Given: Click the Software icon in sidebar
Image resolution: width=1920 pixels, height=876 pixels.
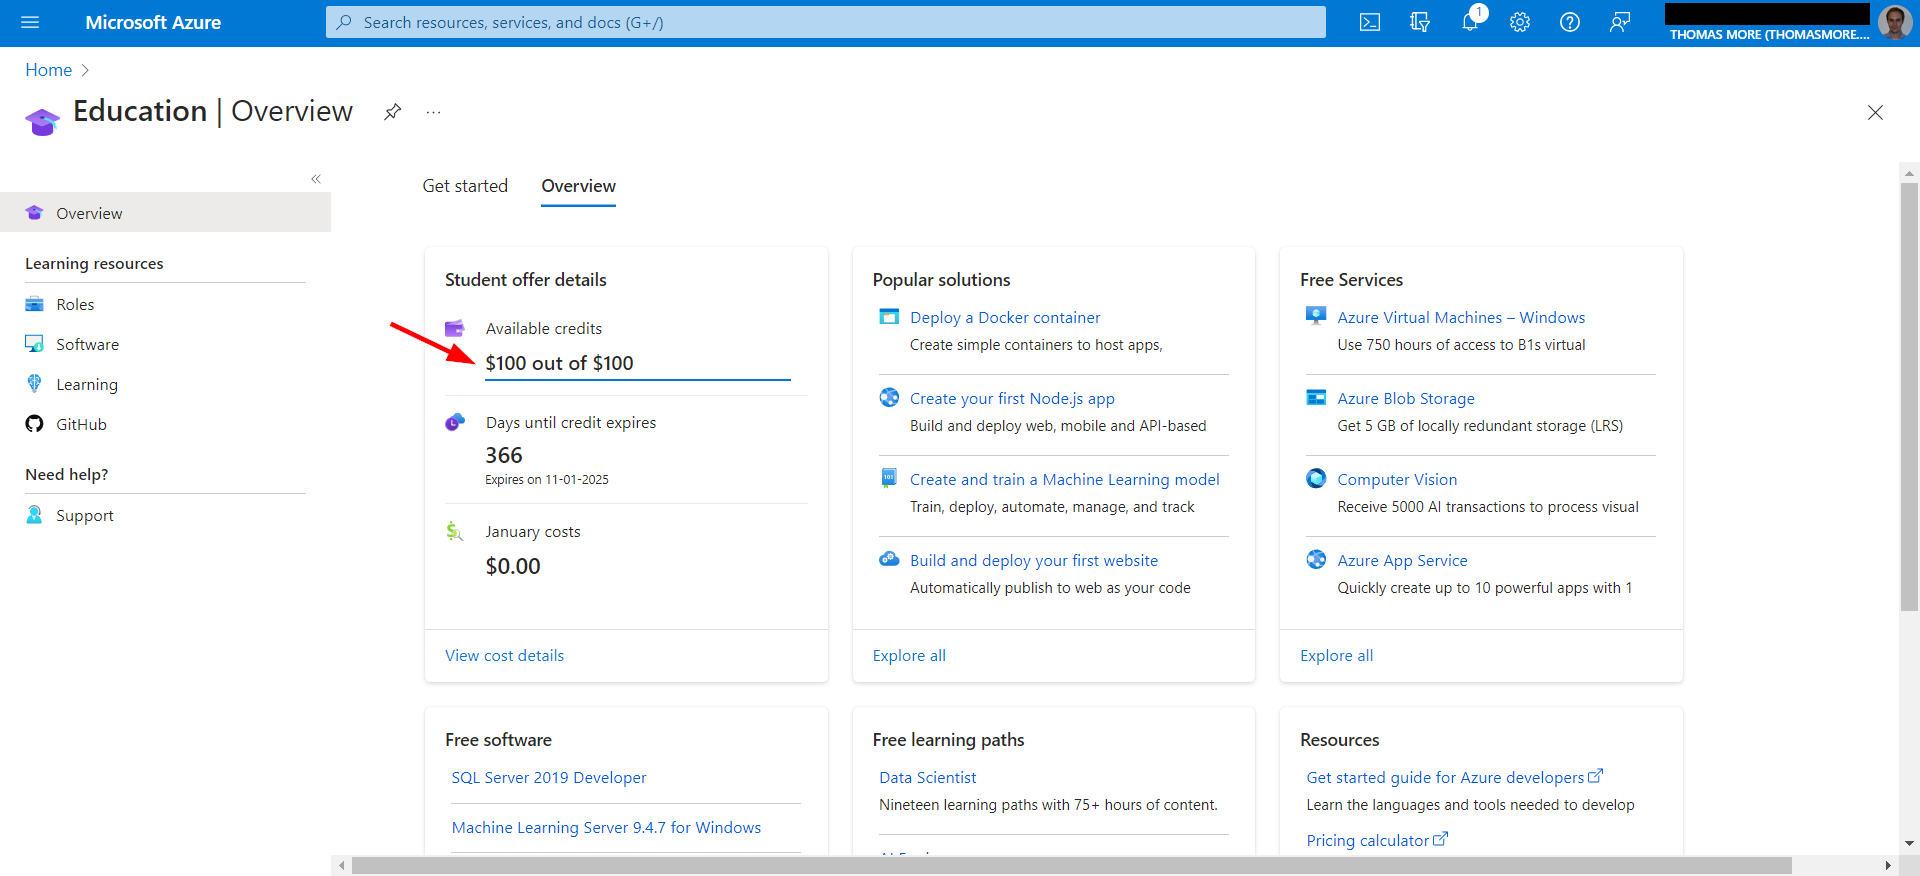Looking at the screenshot, I should 35,344.
